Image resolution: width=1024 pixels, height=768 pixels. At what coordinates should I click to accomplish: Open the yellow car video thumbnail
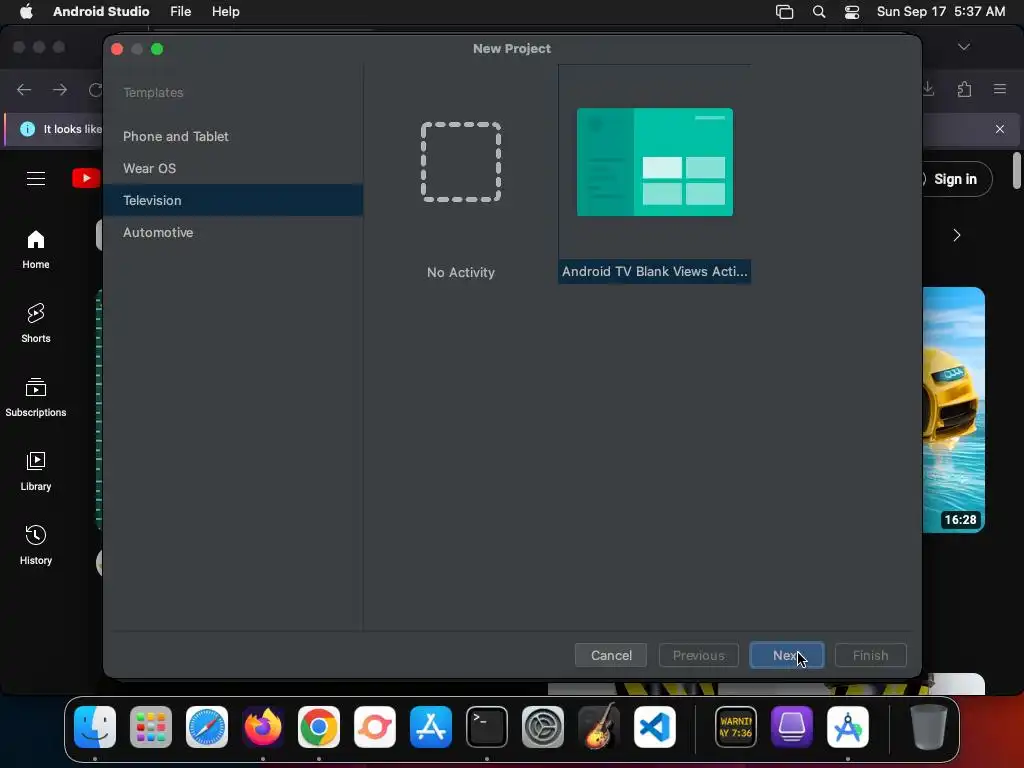(x=953, y=409)
